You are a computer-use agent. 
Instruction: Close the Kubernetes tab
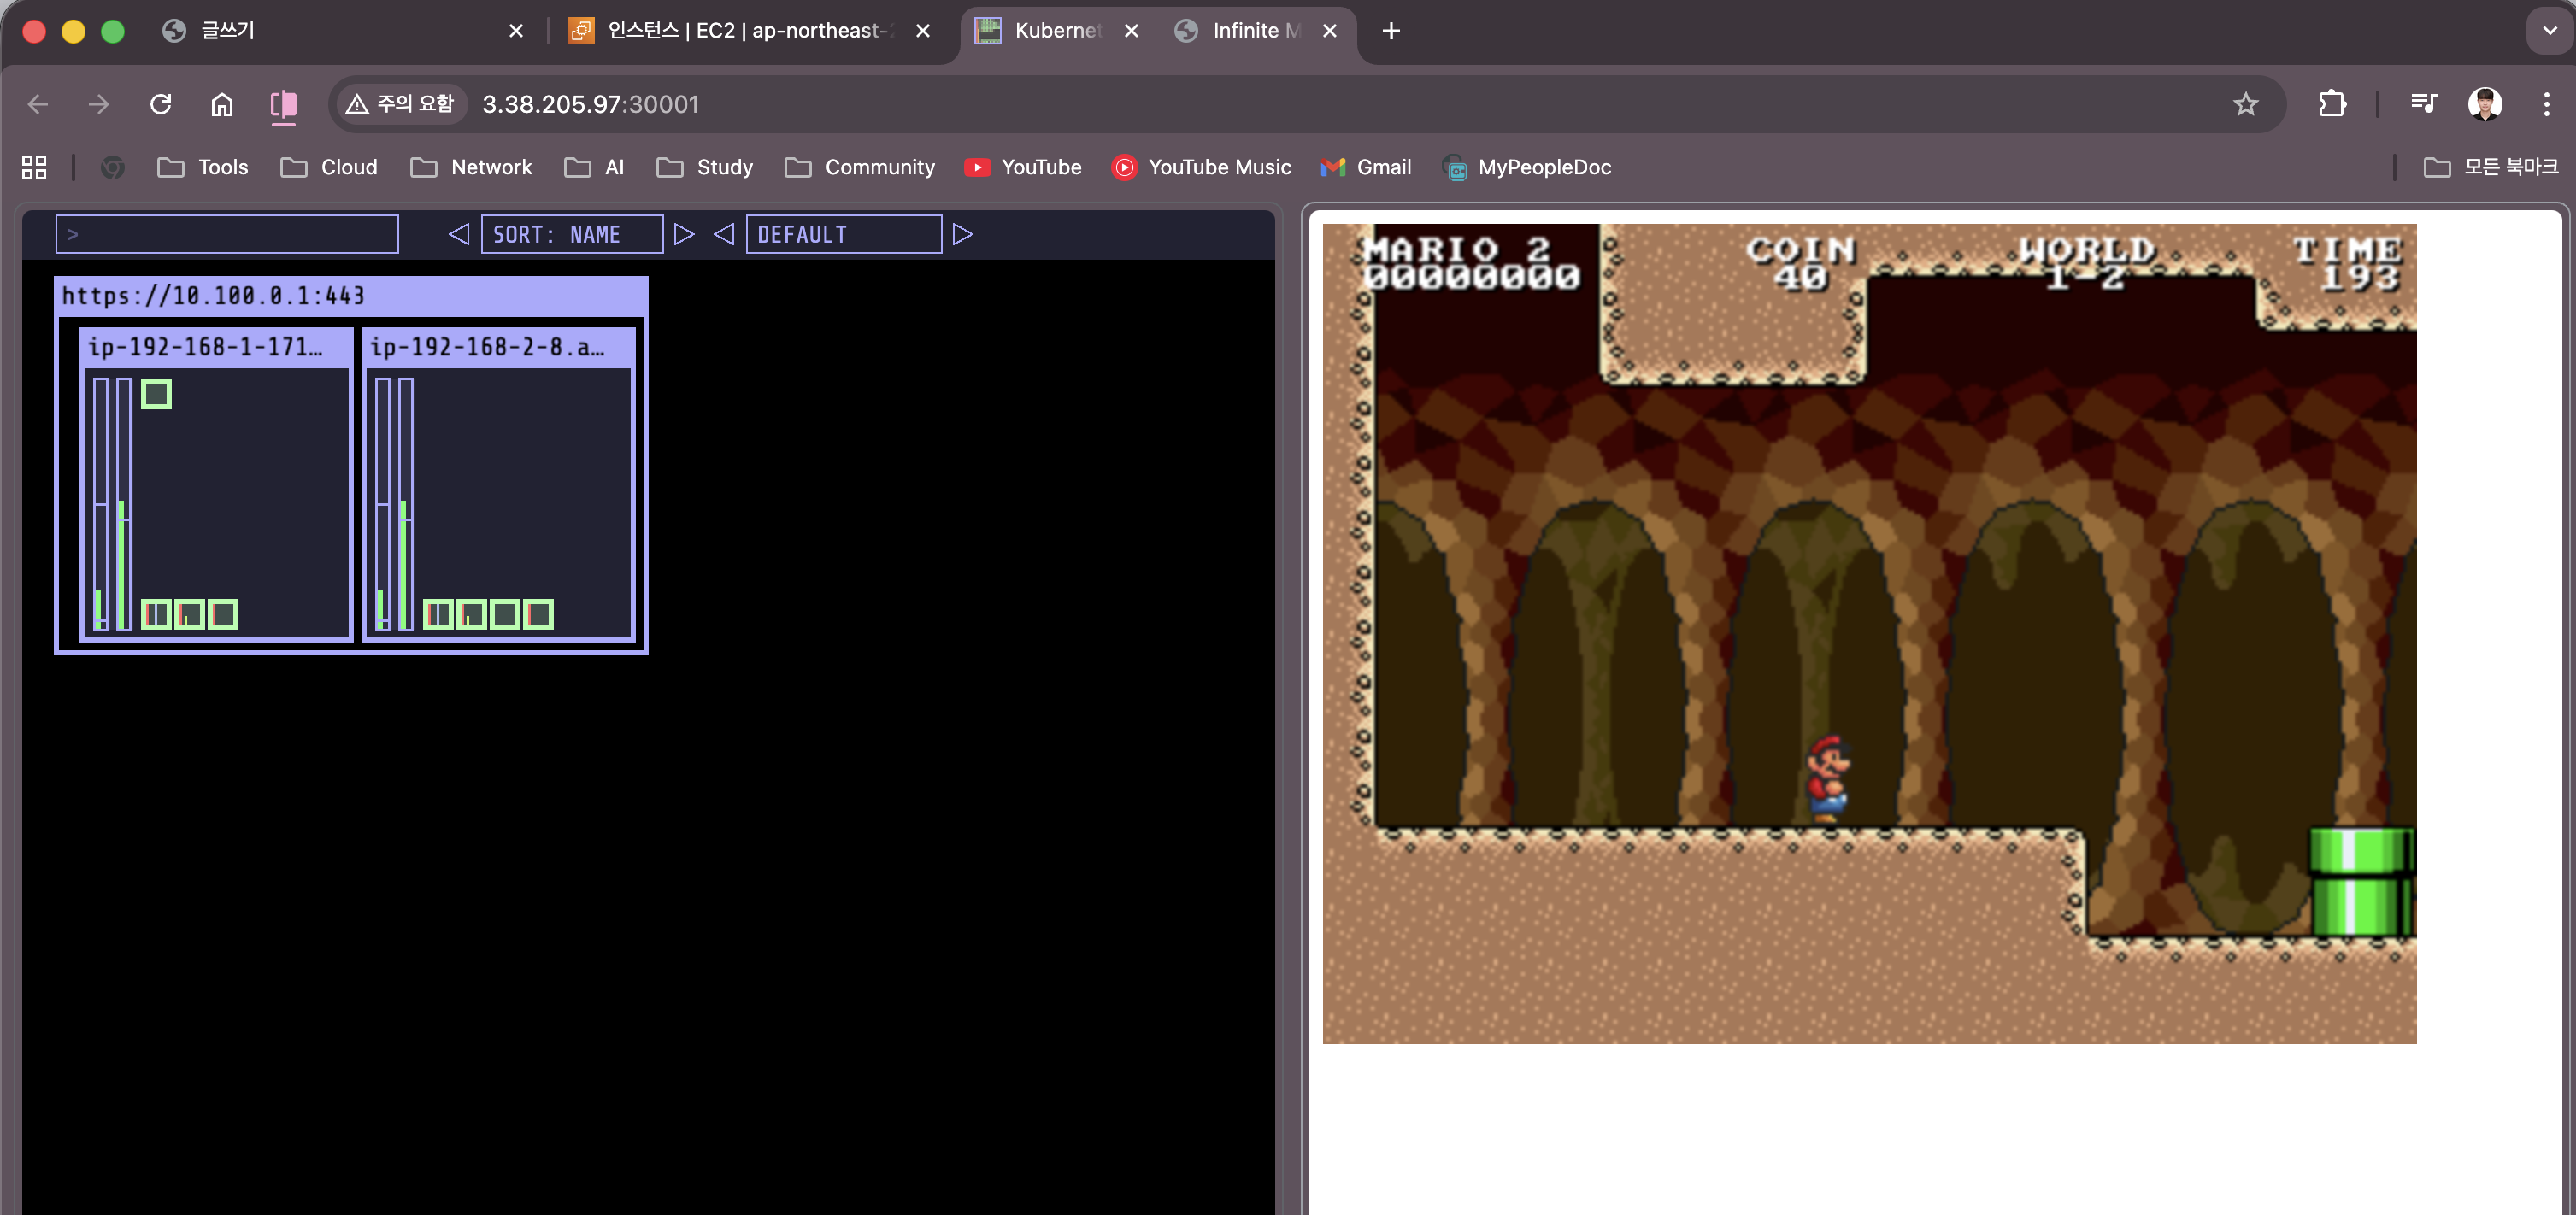pyautogui.click(x=1131, y=31)
